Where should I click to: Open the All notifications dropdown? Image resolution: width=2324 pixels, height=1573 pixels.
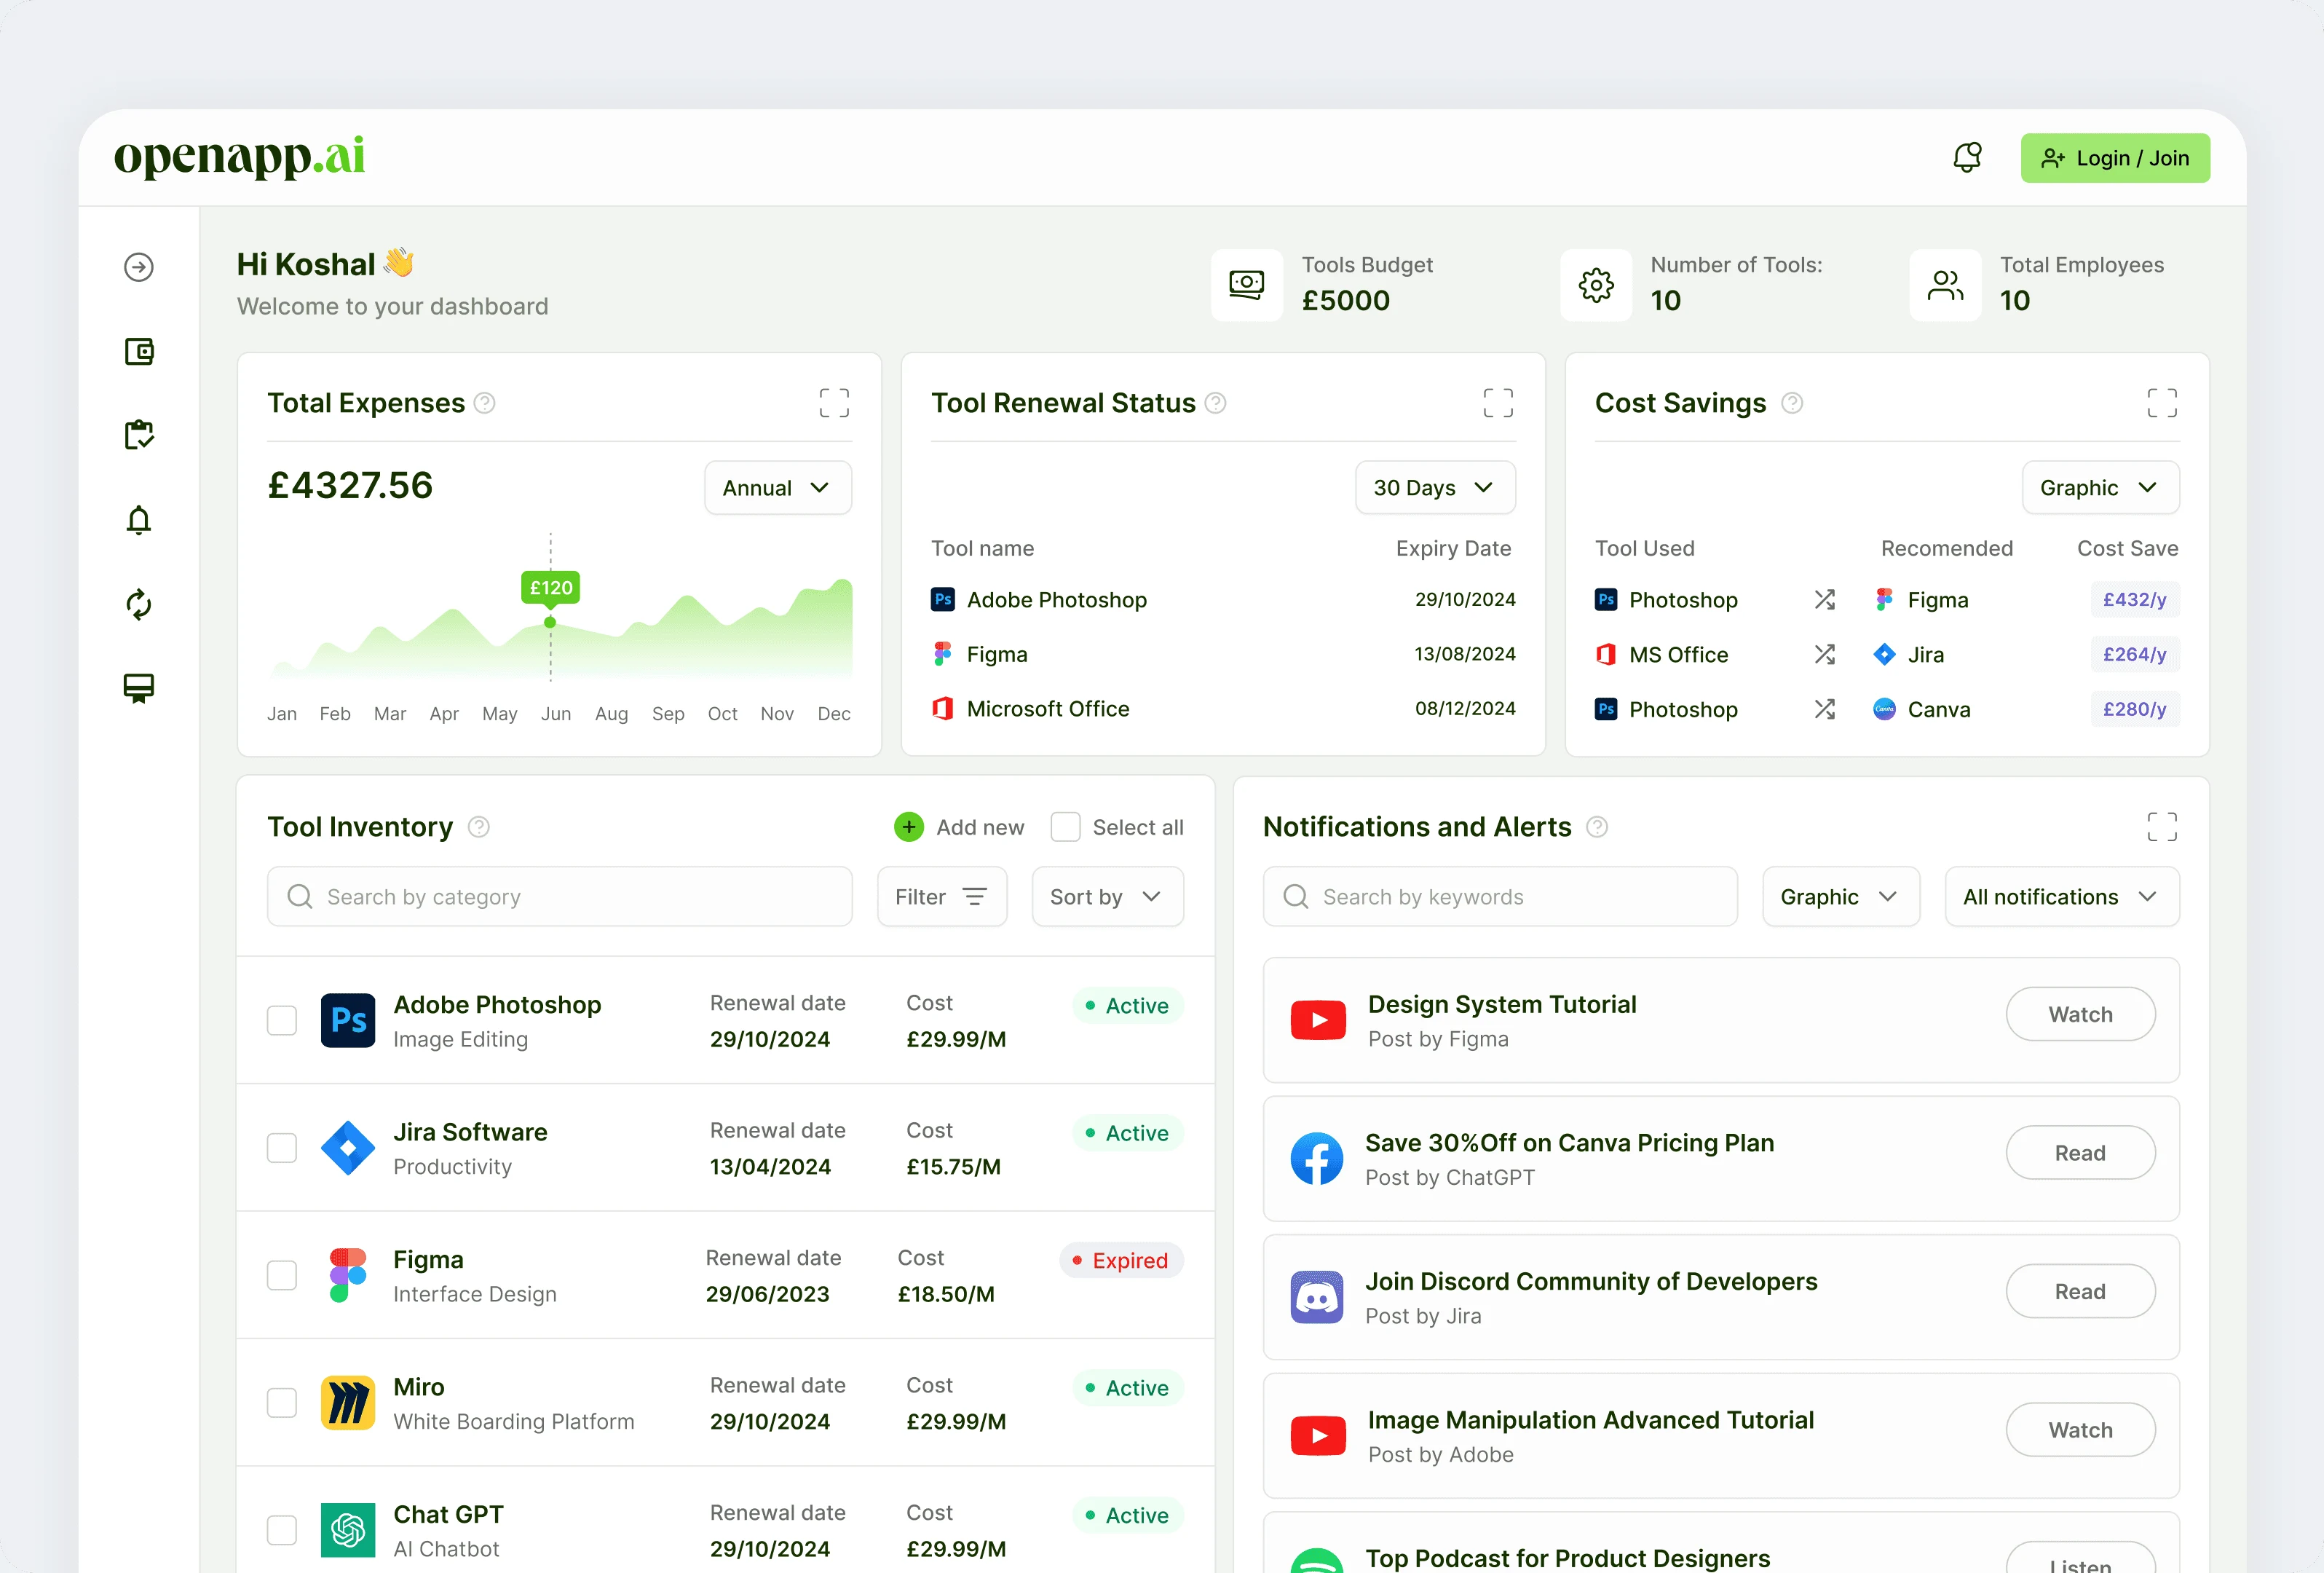[2062, 897]
